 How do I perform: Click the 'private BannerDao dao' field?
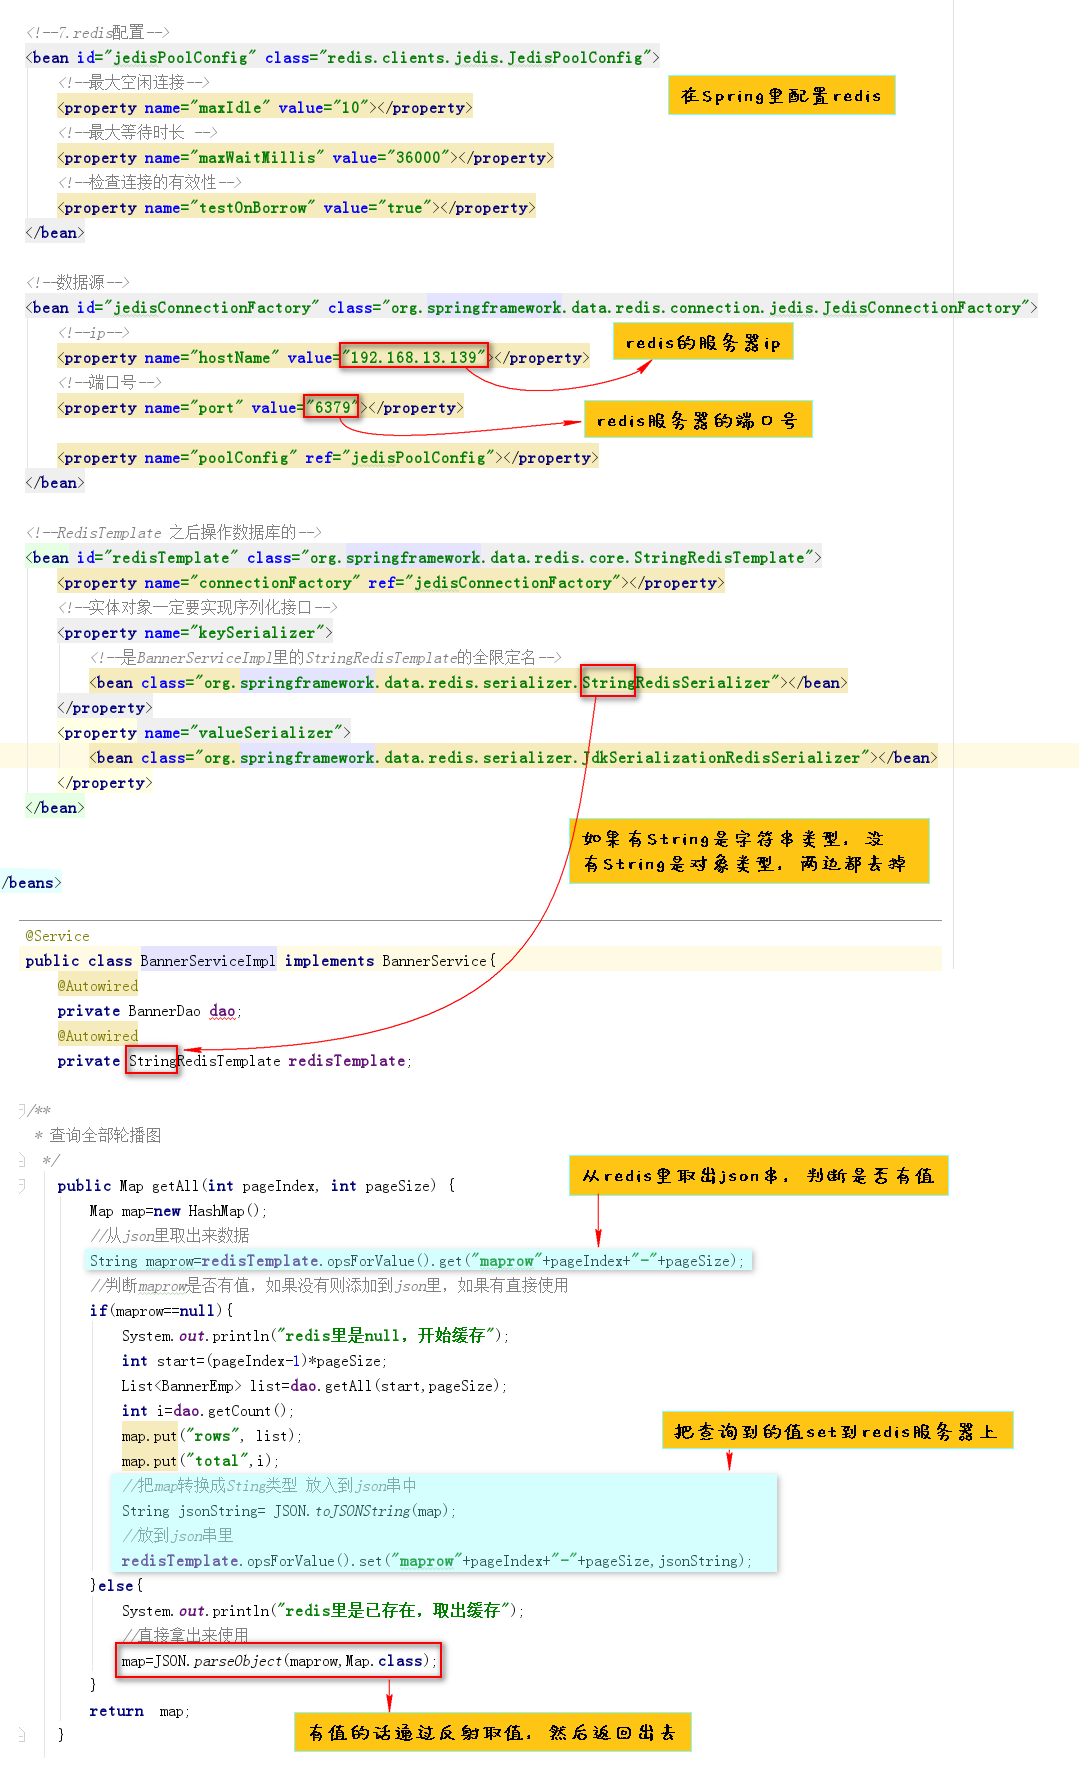click(x=149, y=1011)
